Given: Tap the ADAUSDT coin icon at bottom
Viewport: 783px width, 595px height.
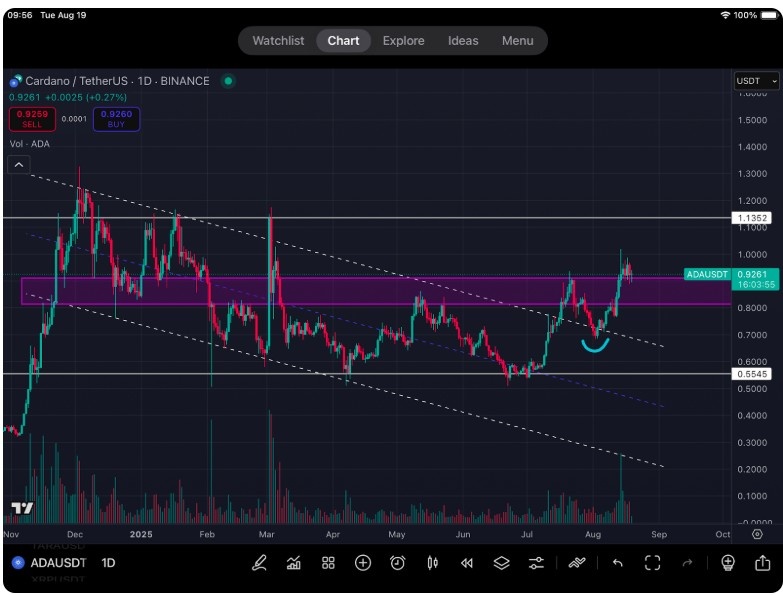Looking at the screenshot, I should [18, 563].
